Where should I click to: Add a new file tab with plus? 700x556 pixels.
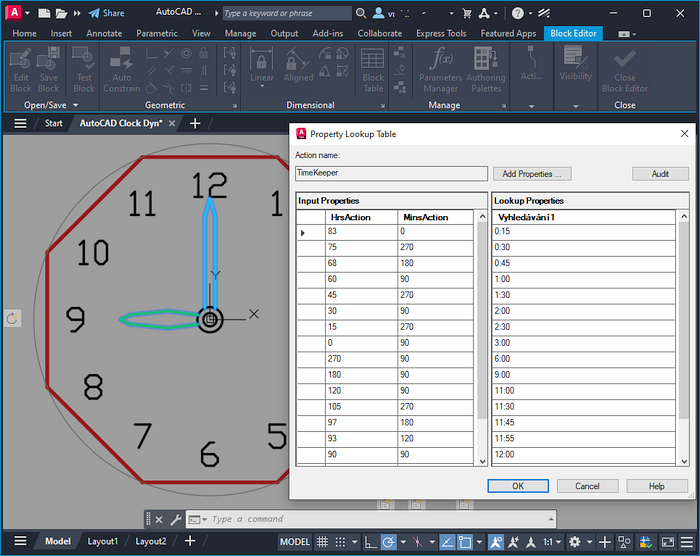pyautogui.click(x=195, y=123)
